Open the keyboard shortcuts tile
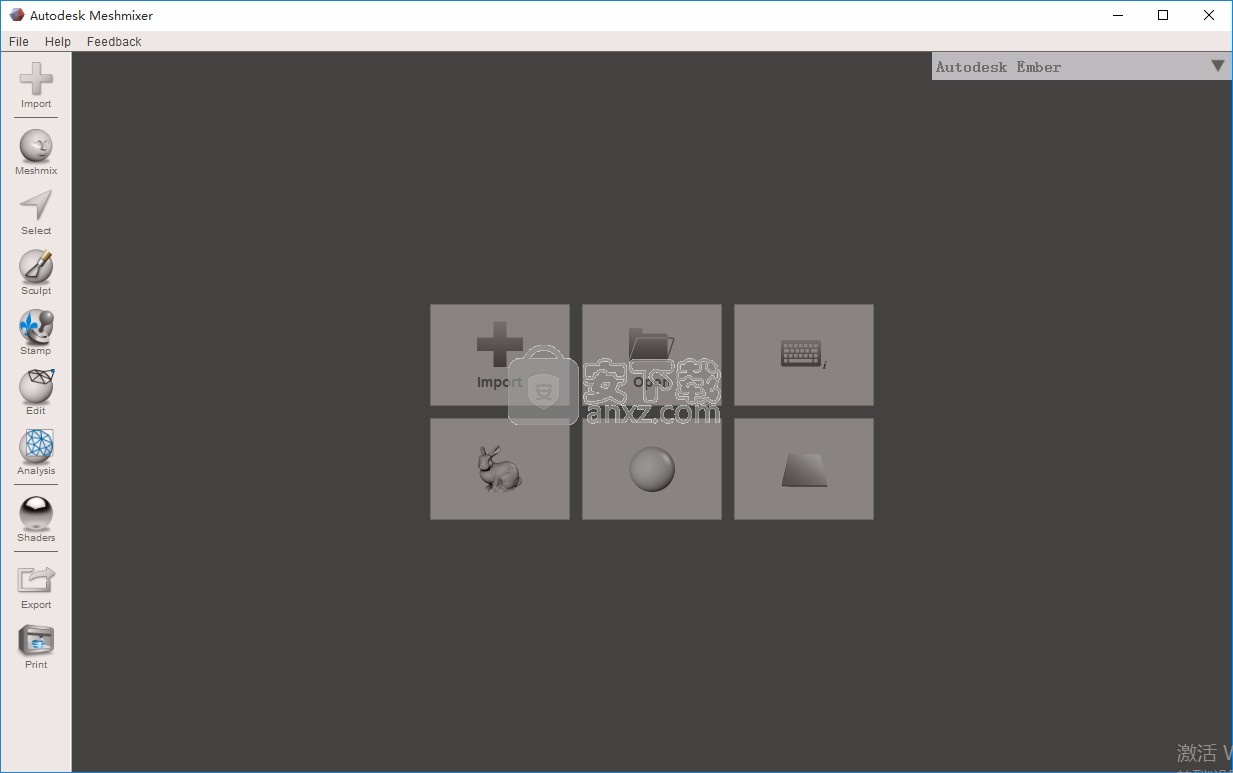The width and height of the screenshot is (1233, 773). 804,355
